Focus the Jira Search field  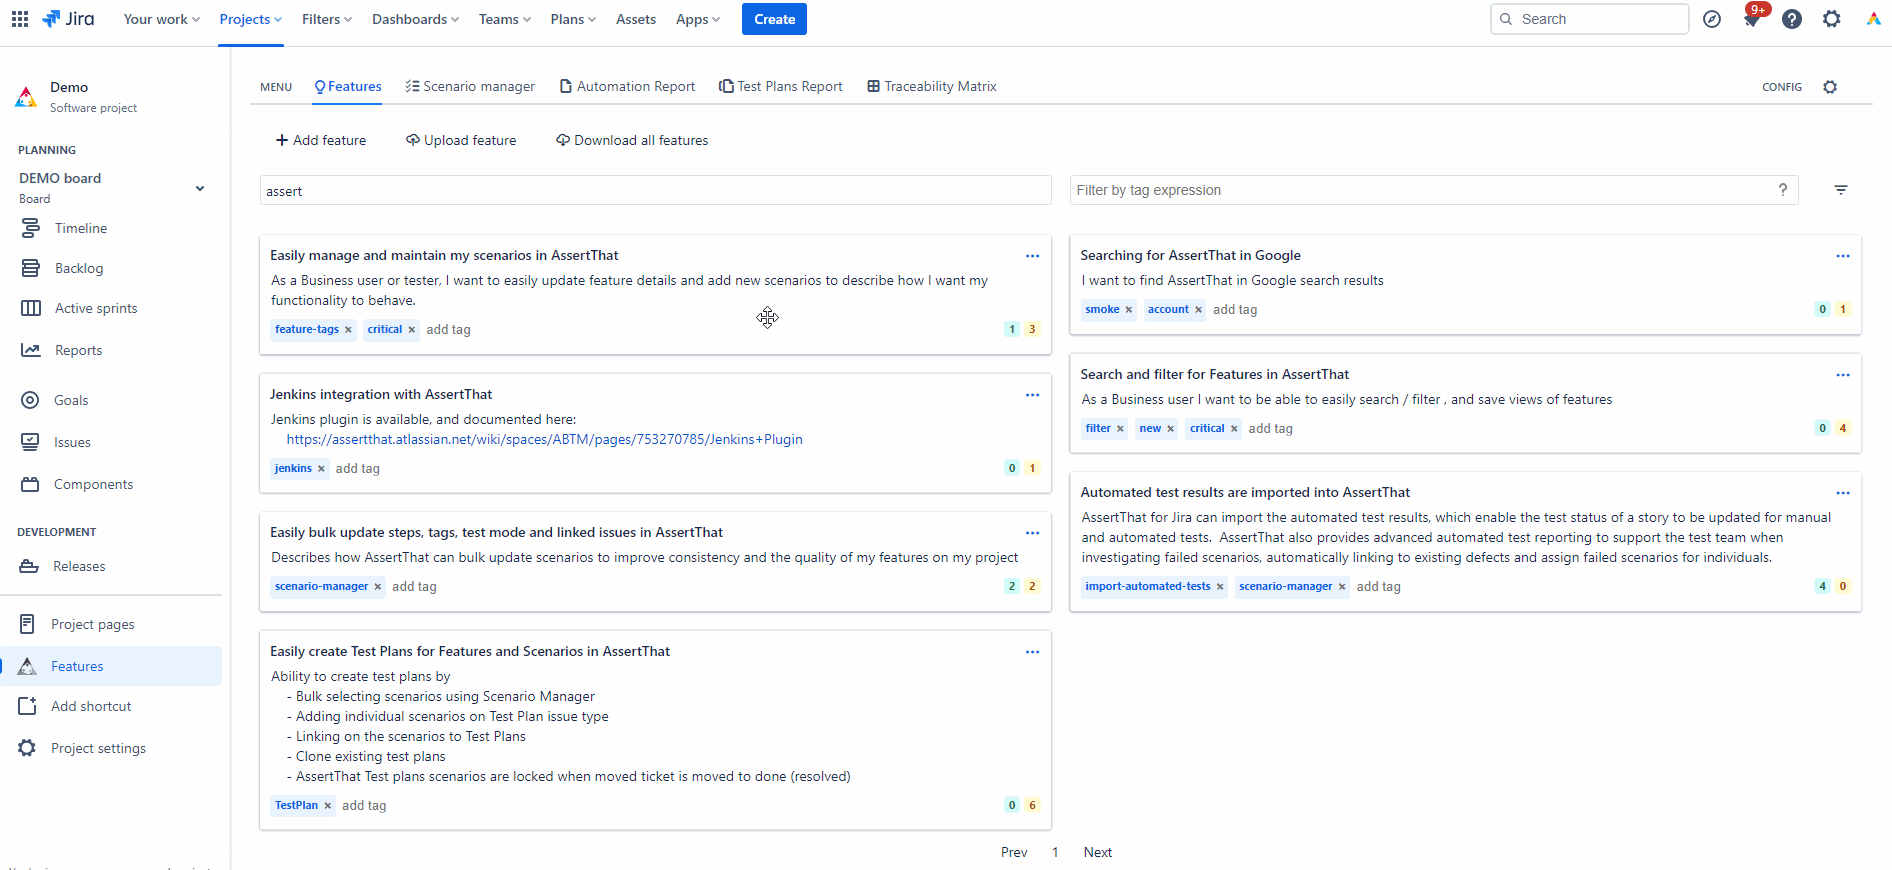[1589, 19]
